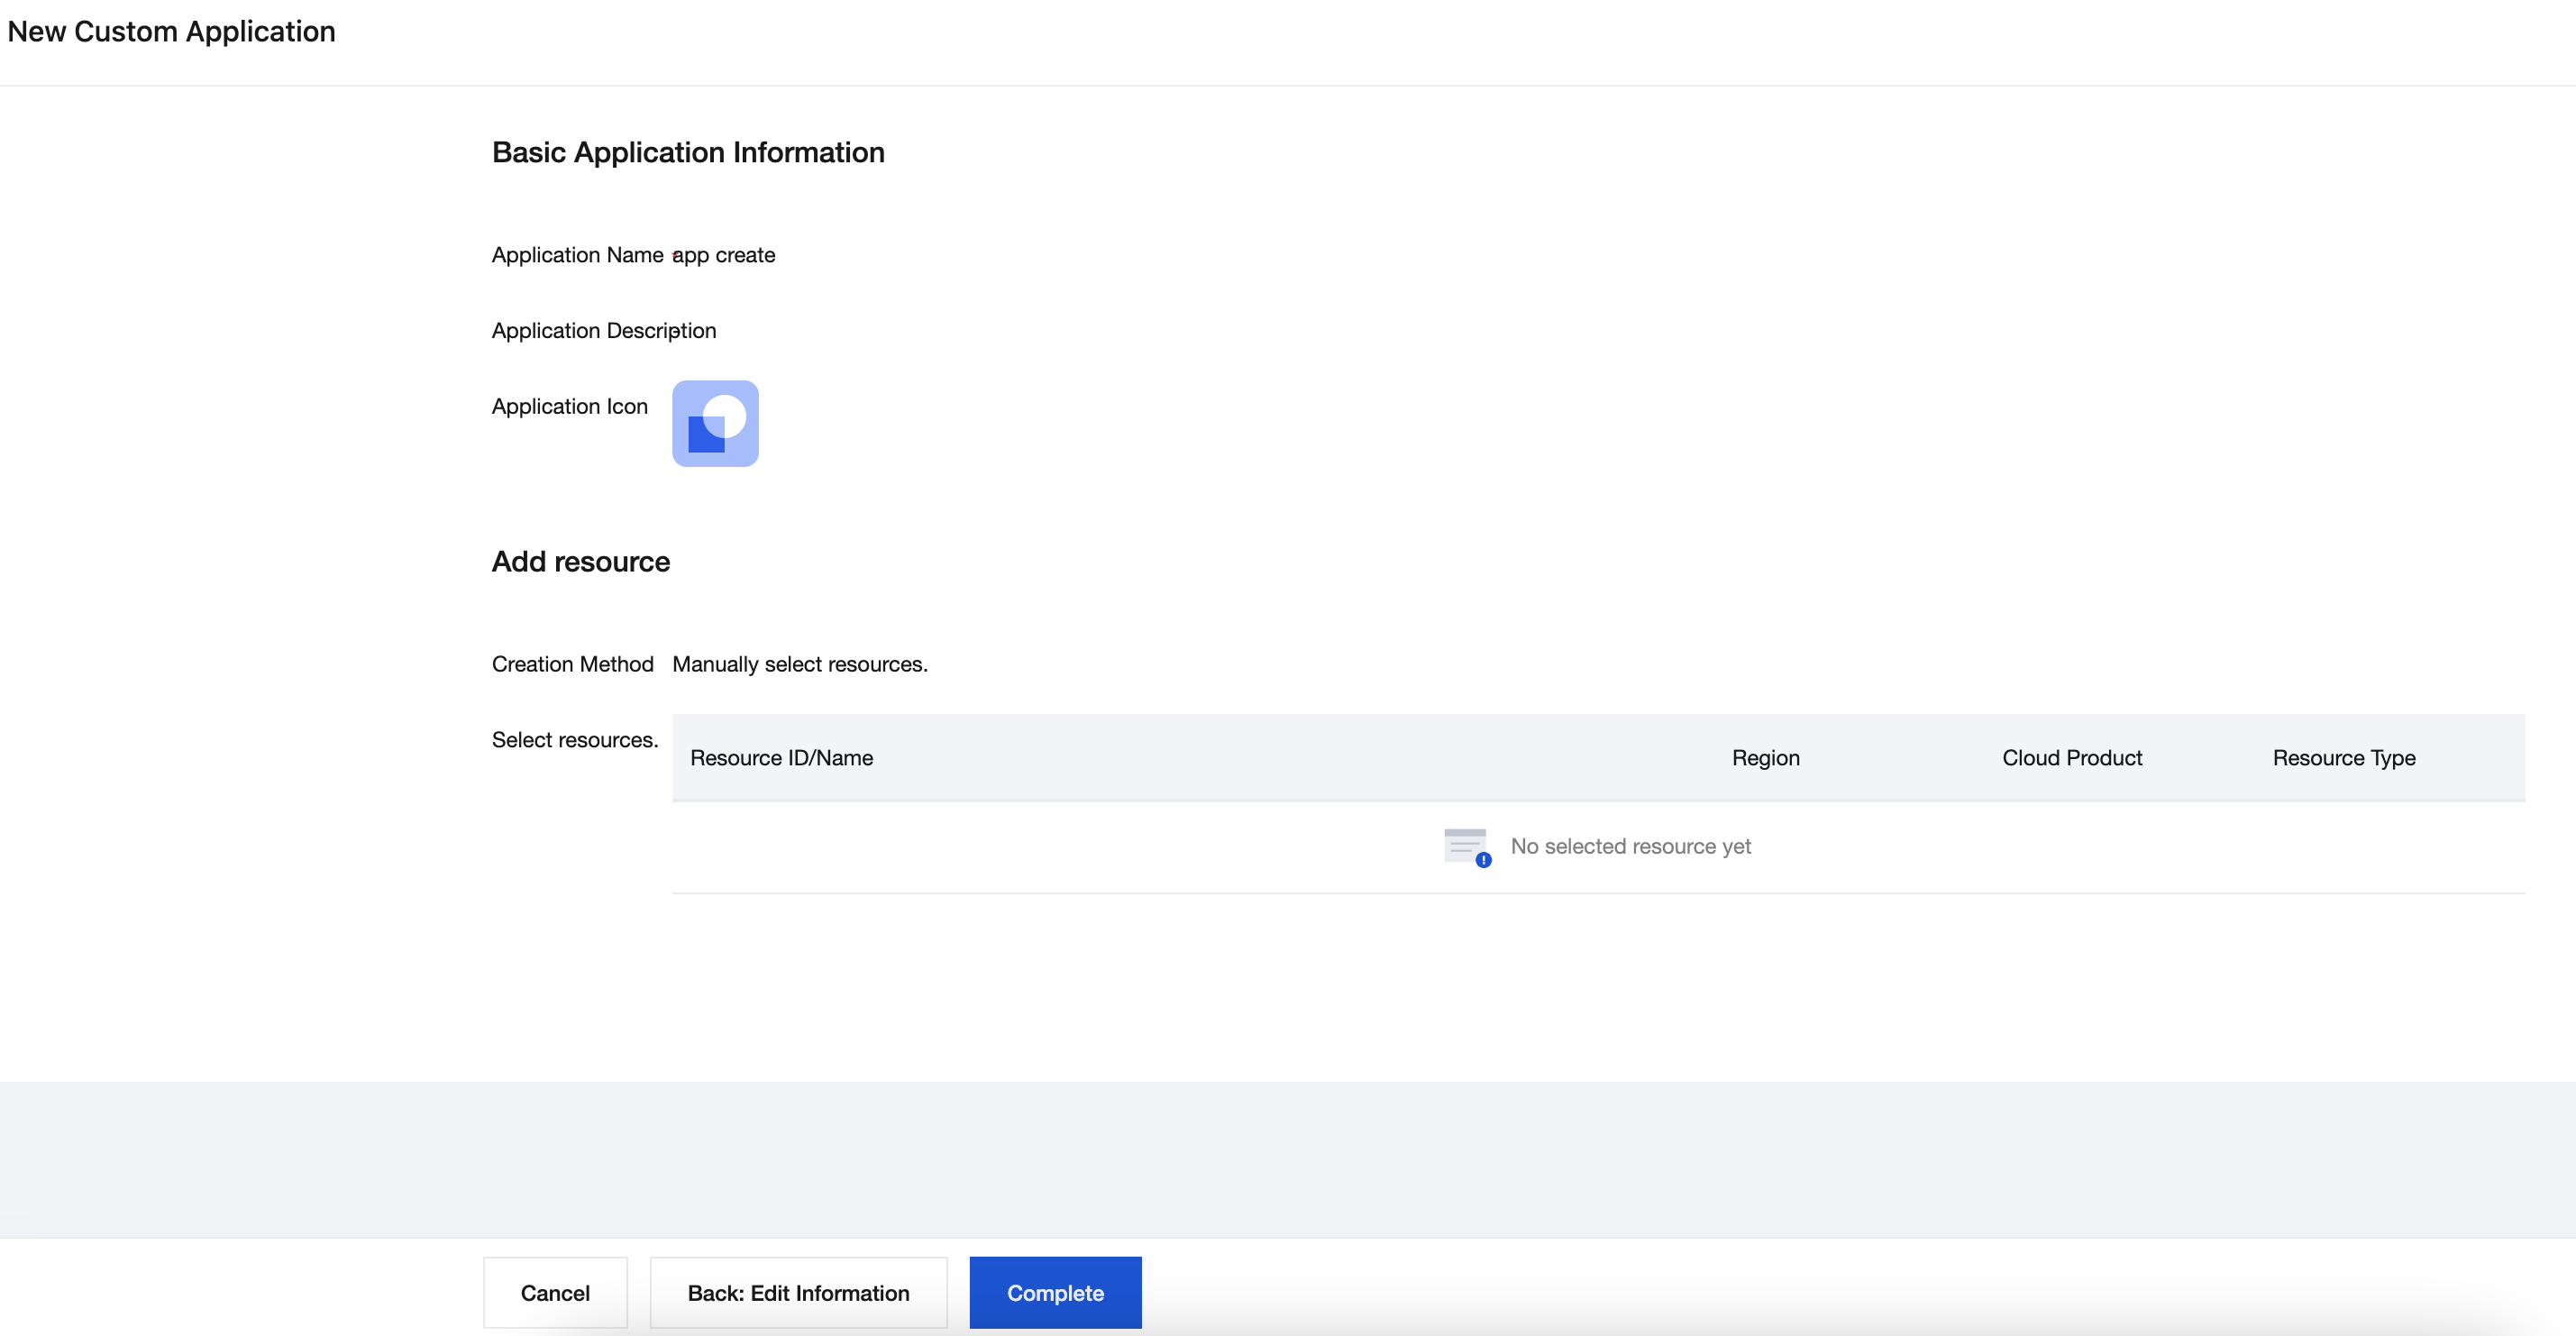
Task: Click the Creation Method label
Action: pyautogui.click(x=572, y=664)
